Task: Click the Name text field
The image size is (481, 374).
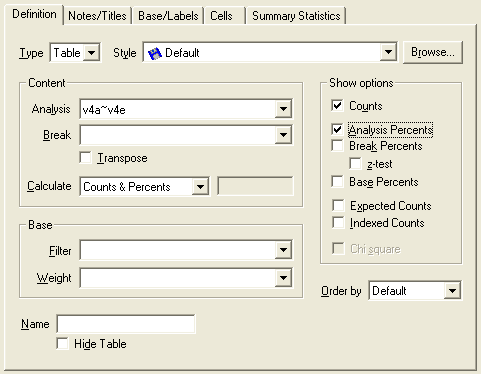Action: [x=126, y=324]
